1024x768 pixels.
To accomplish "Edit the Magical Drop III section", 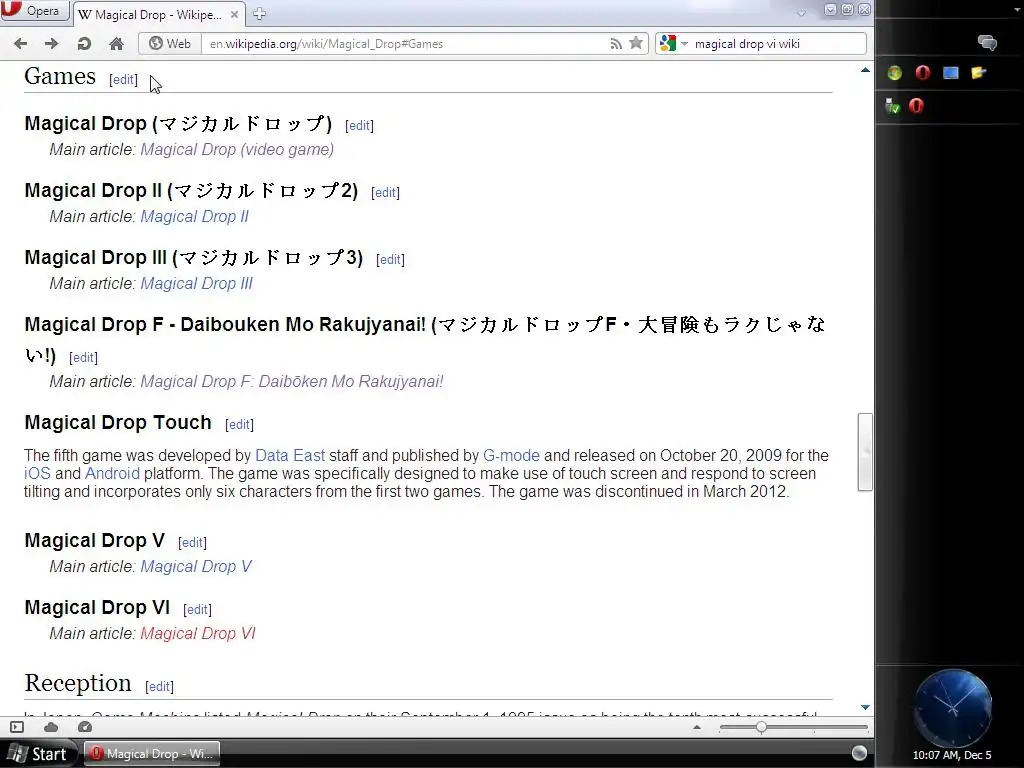I will click(391, 259).
